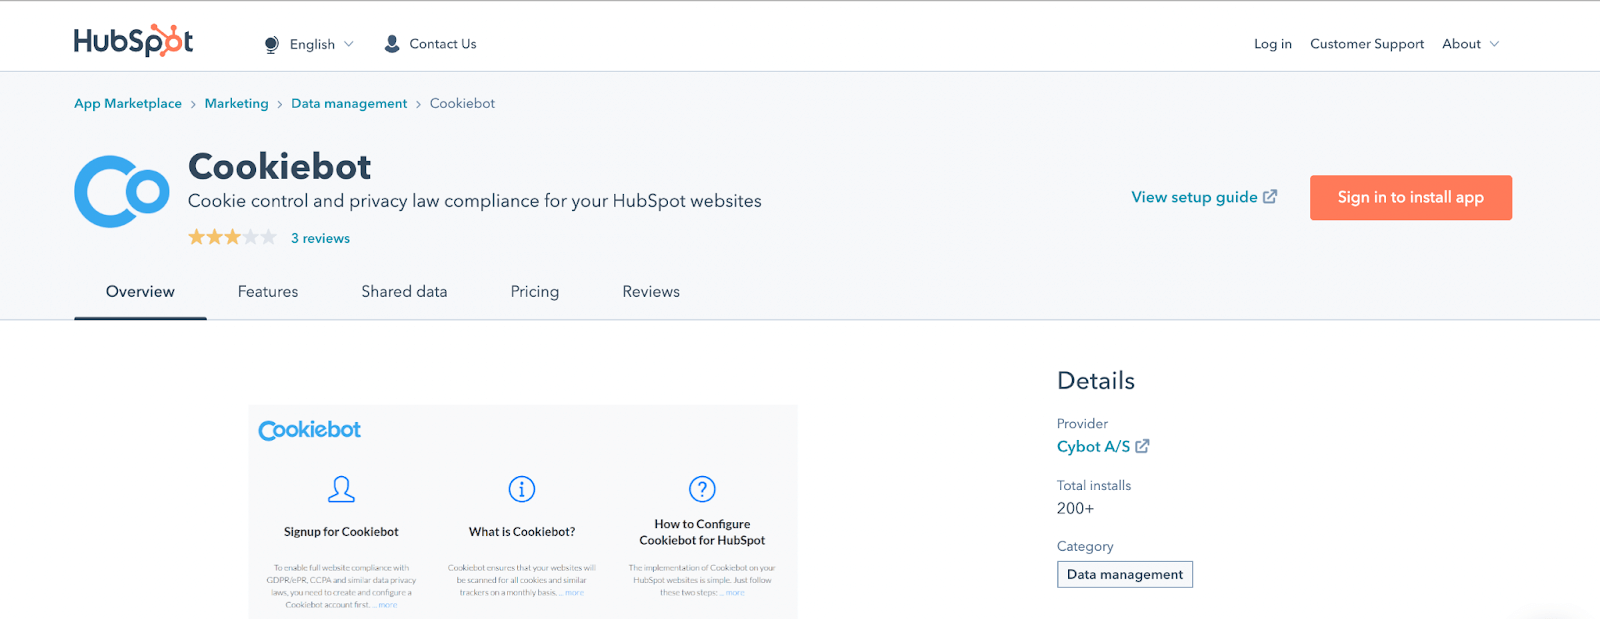The width and height of the screenshot is (1600, 619).
Task: Click How to Configure Cookiebot for HubSpot heading
Action: [x=702, y=532]
